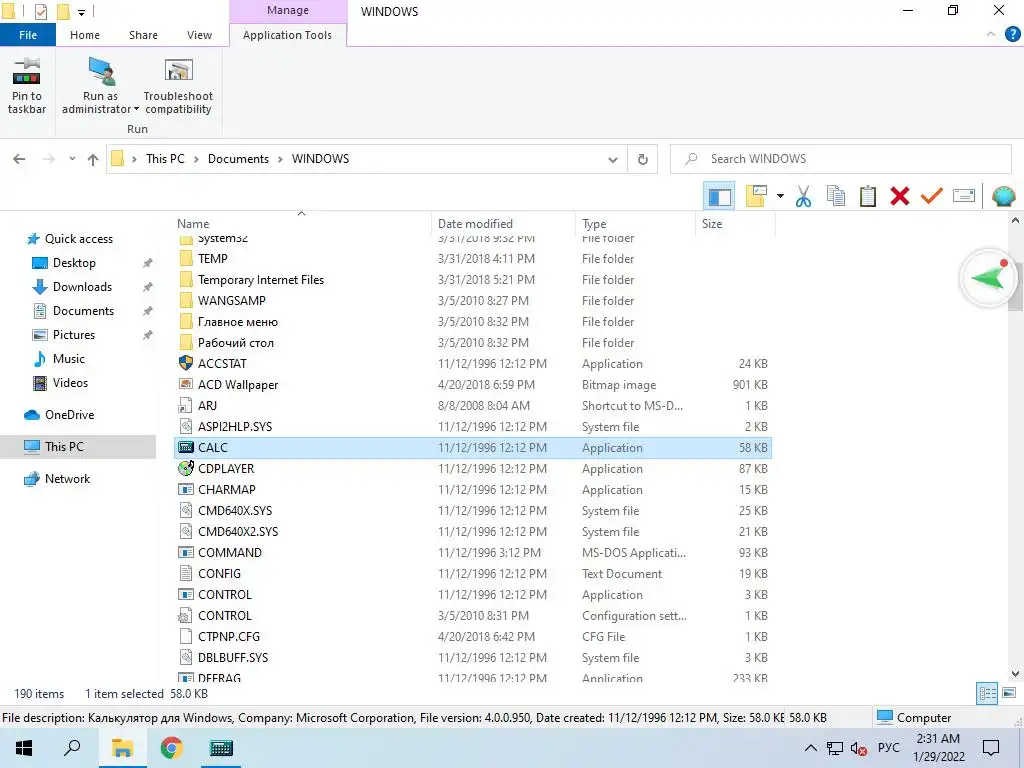
Task: Go back with the Back arrow
Action: [19, 159]
